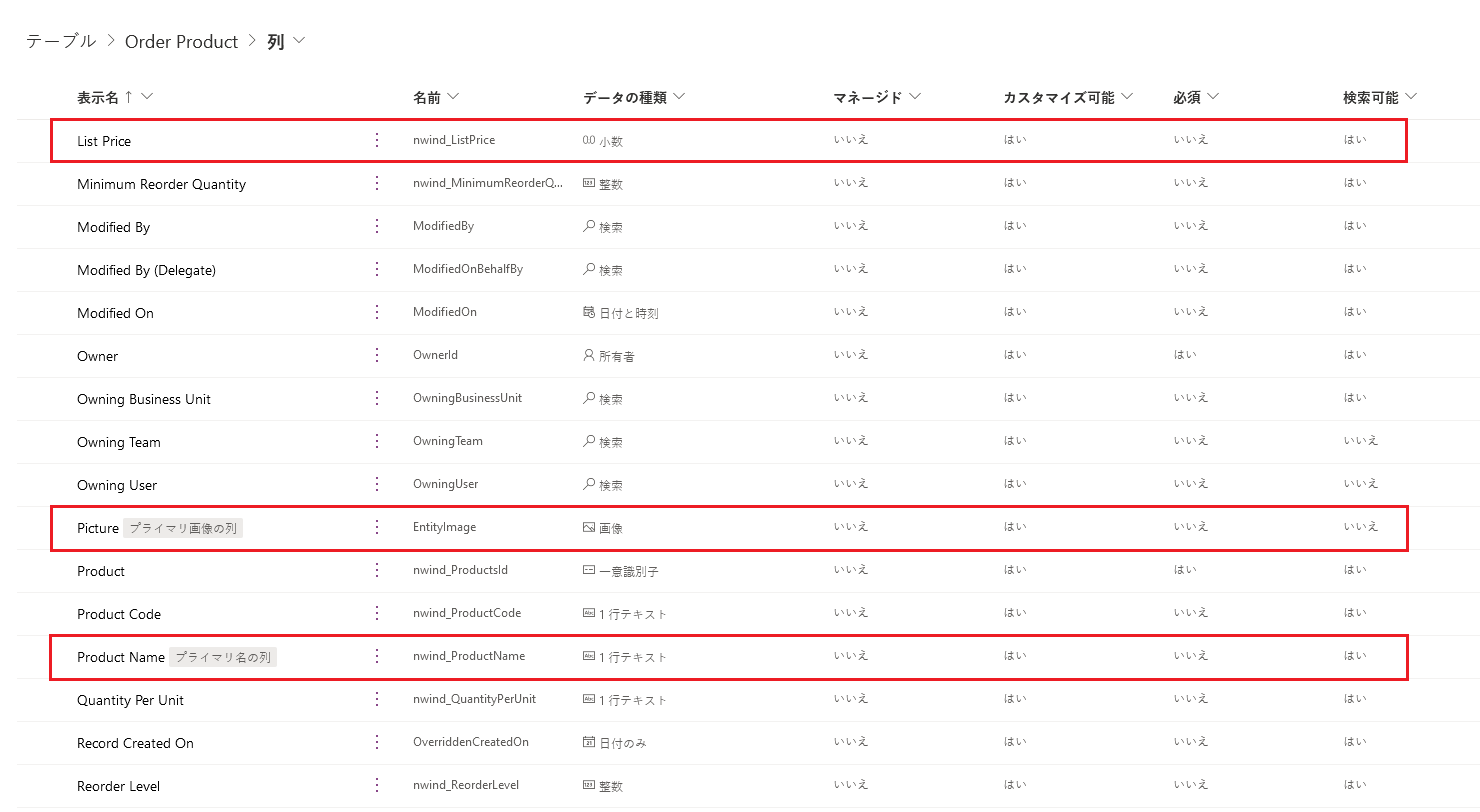1480x812 pixels.
Task: Select the EntityImage name cell
Action: click(x=444, y=527)
